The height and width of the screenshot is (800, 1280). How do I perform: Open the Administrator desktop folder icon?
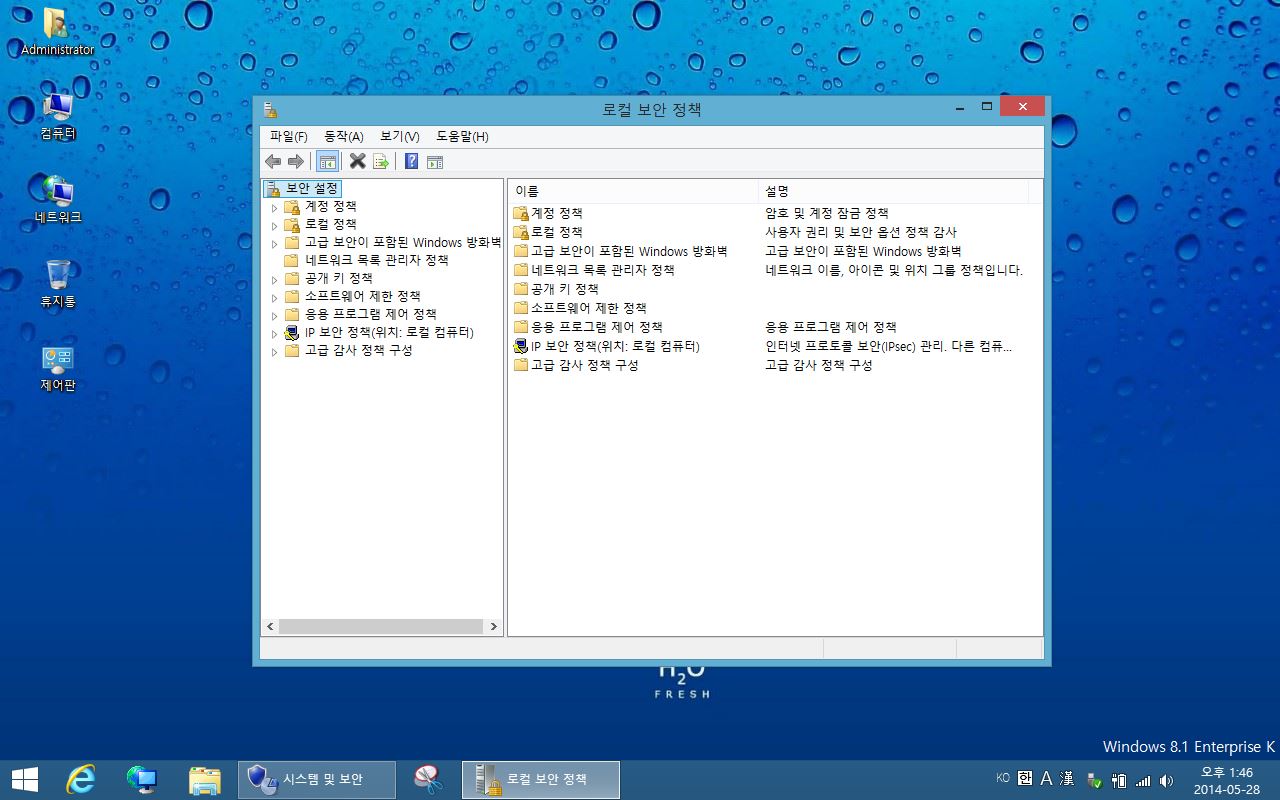pyautogui.click(x=57, y=32)
